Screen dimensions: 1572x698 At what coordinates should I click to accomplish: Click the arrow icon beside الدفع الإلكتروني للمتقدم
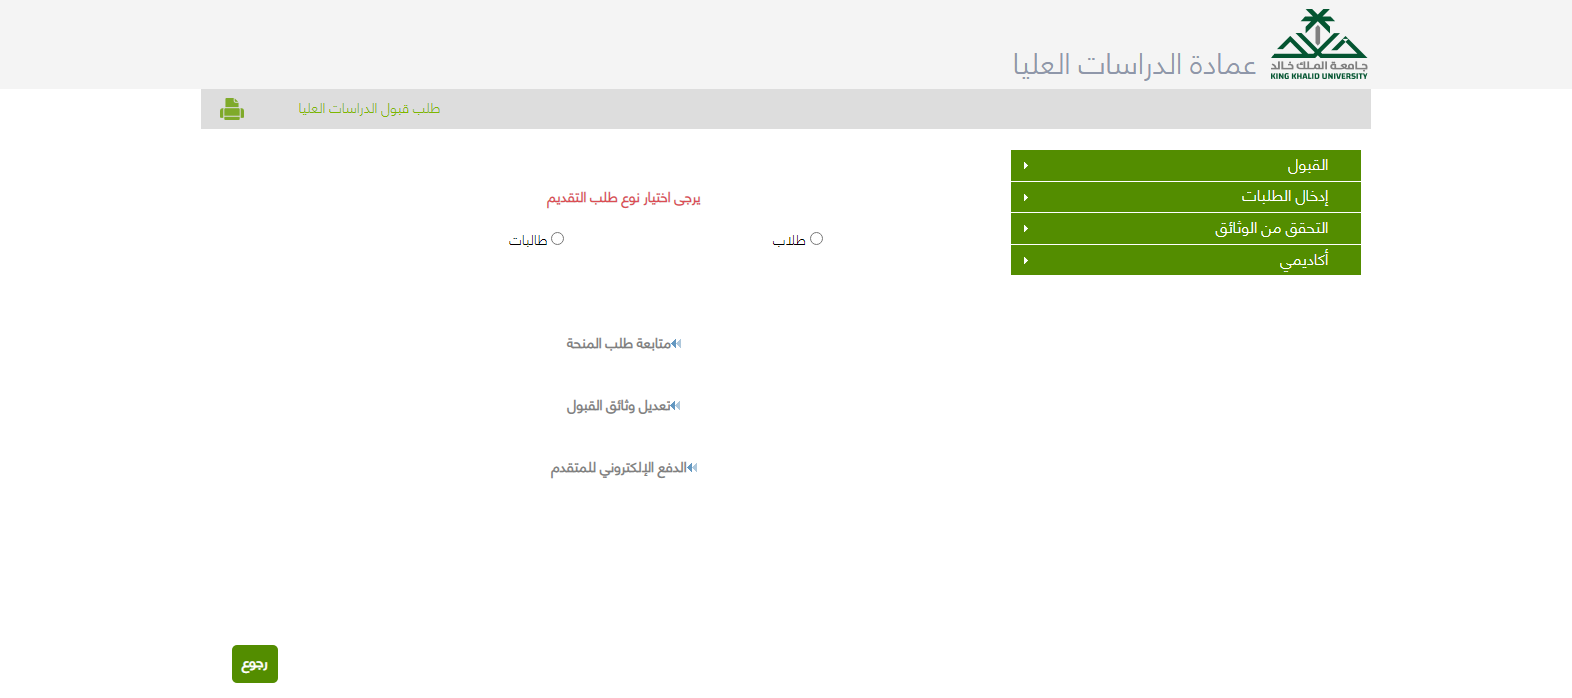click(x=692, y=468)
